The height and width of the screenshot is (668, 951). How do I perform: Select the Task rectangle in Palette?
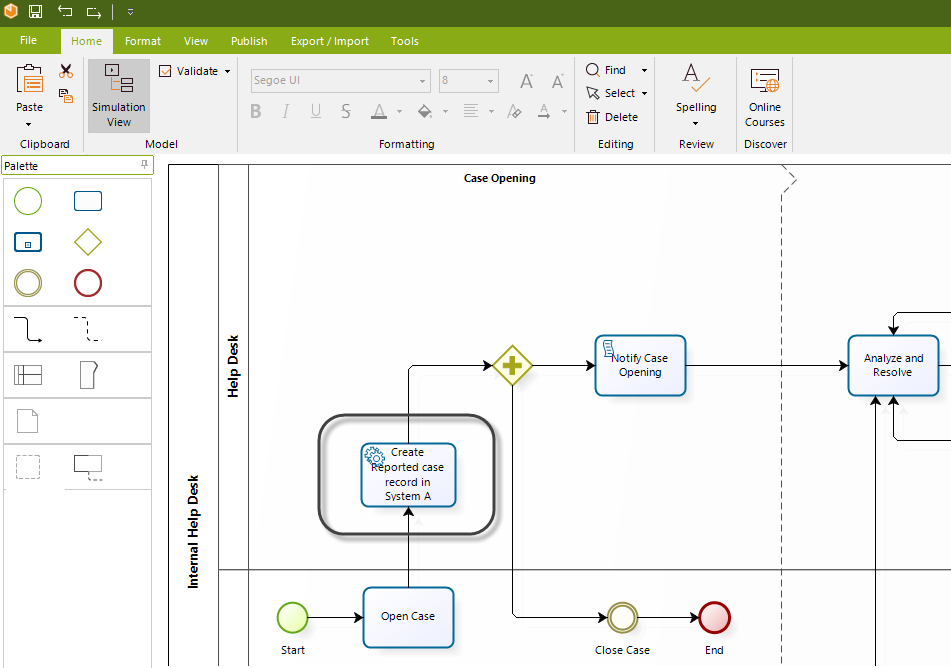tap(88, 201)
